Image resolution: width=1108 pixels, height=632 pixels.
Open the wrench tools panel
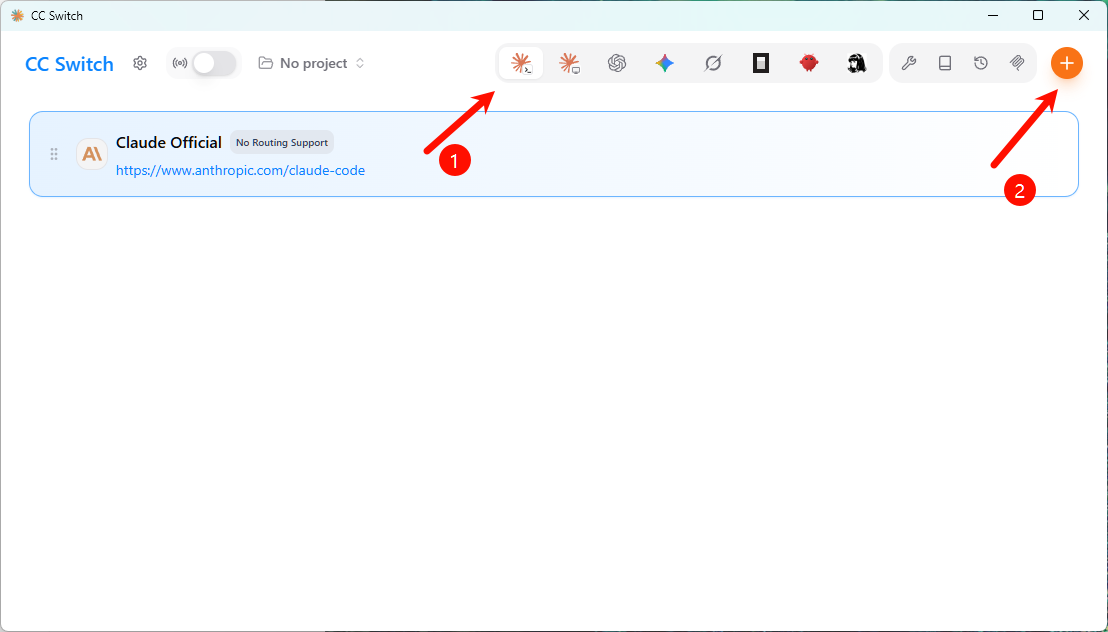coord(909,64)
